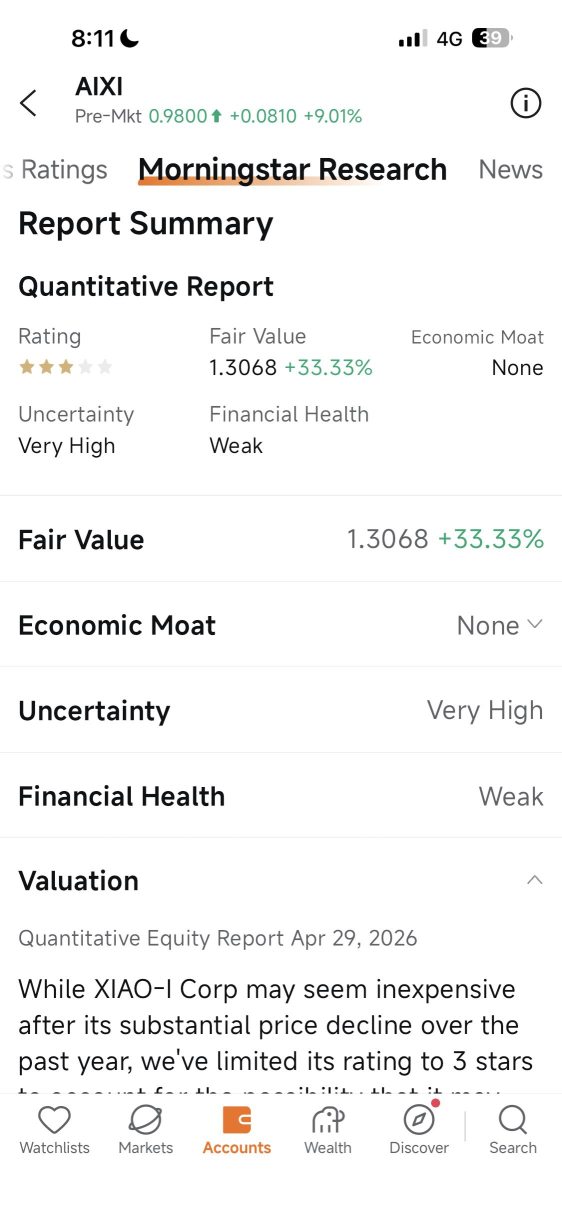The image size is (562, 1218).
Task: Open the info circle icon
Action: click(x=525, y=102)
